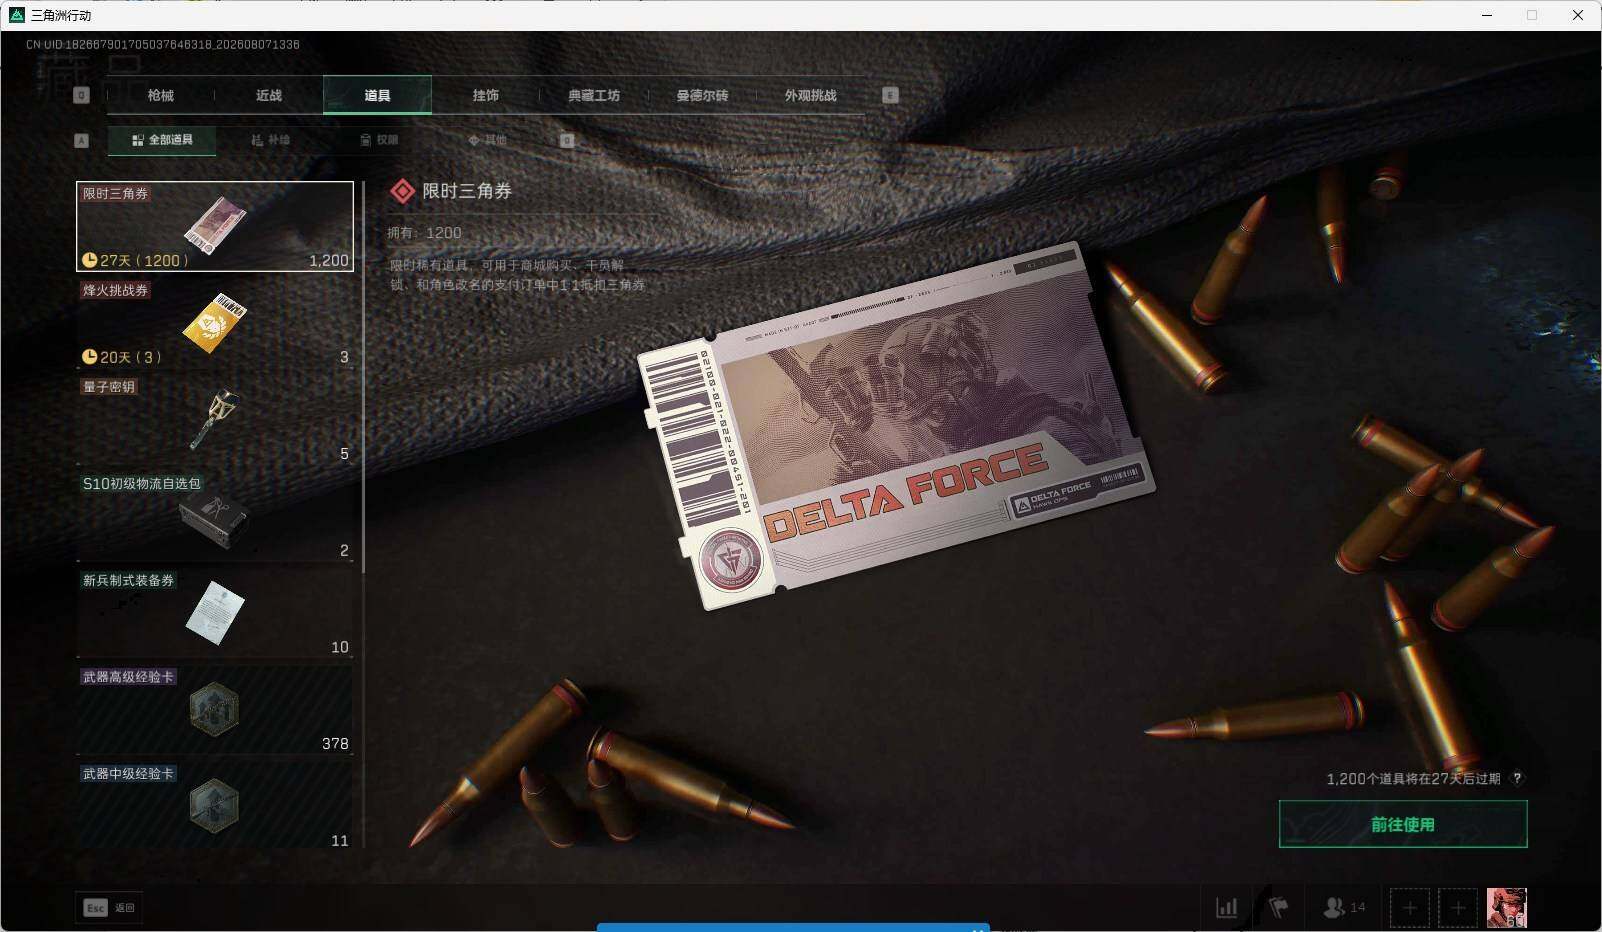Click the item list scrollbar
Screen dimensions: 1602x932
(x=363, y=378)
